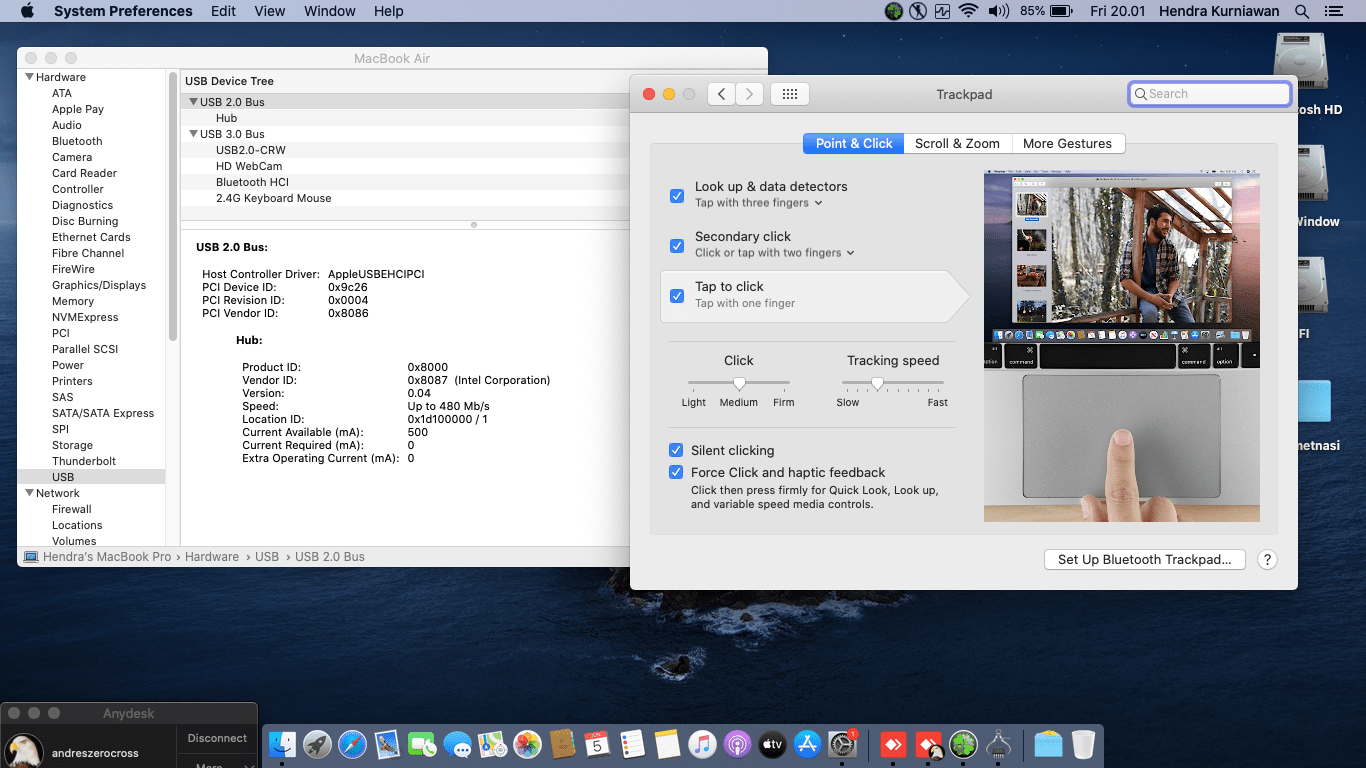Open the Mail app in the Dock
The height and width of the screenshot is (768, 1366).
pyautogui.click(x=388, y=744)
